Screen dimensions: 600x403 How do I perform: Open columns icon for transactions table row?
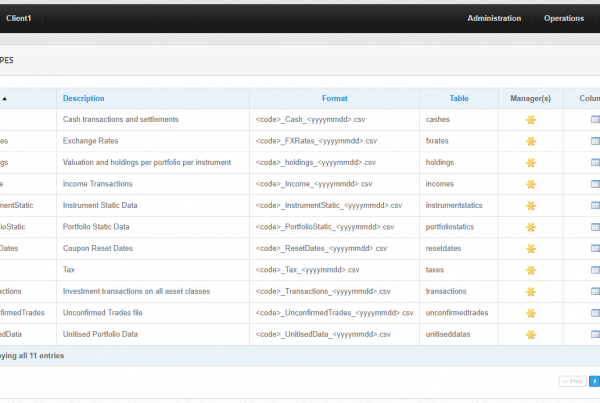595,291
